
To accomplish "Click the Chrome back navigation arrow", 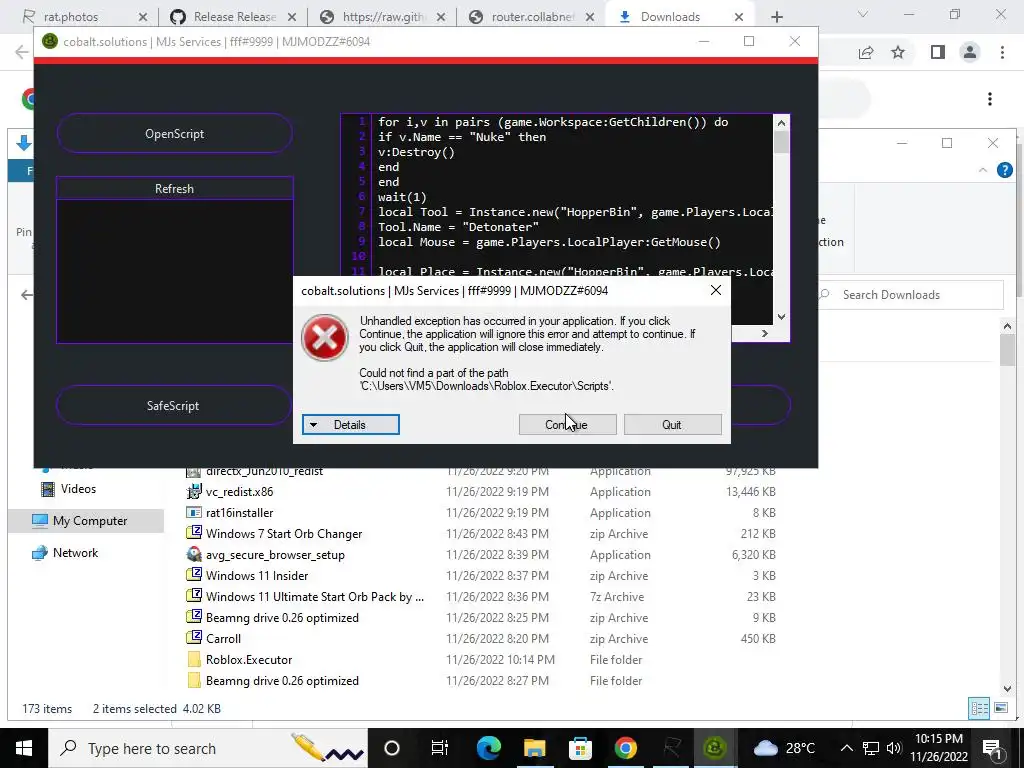I will tap(21, 52).
